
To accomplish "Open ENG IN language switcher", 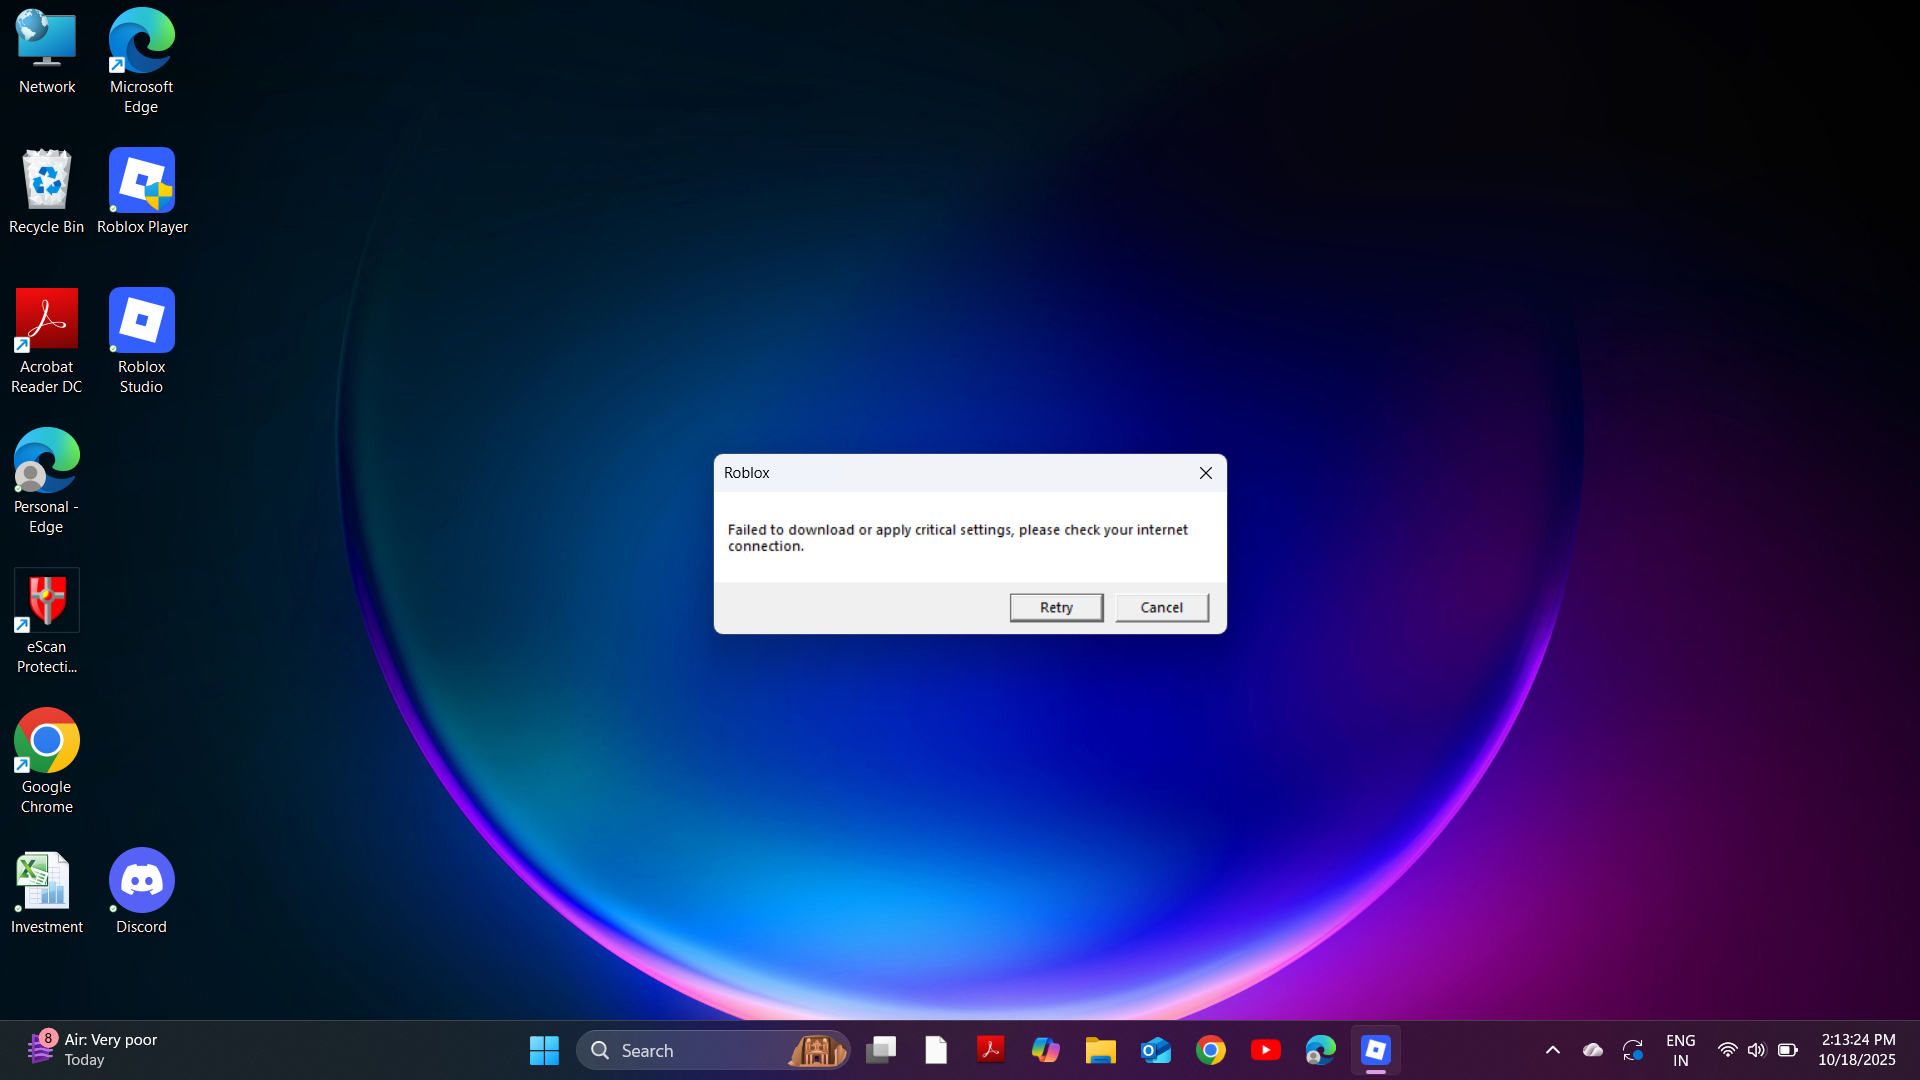I will coord(1680,1050).
